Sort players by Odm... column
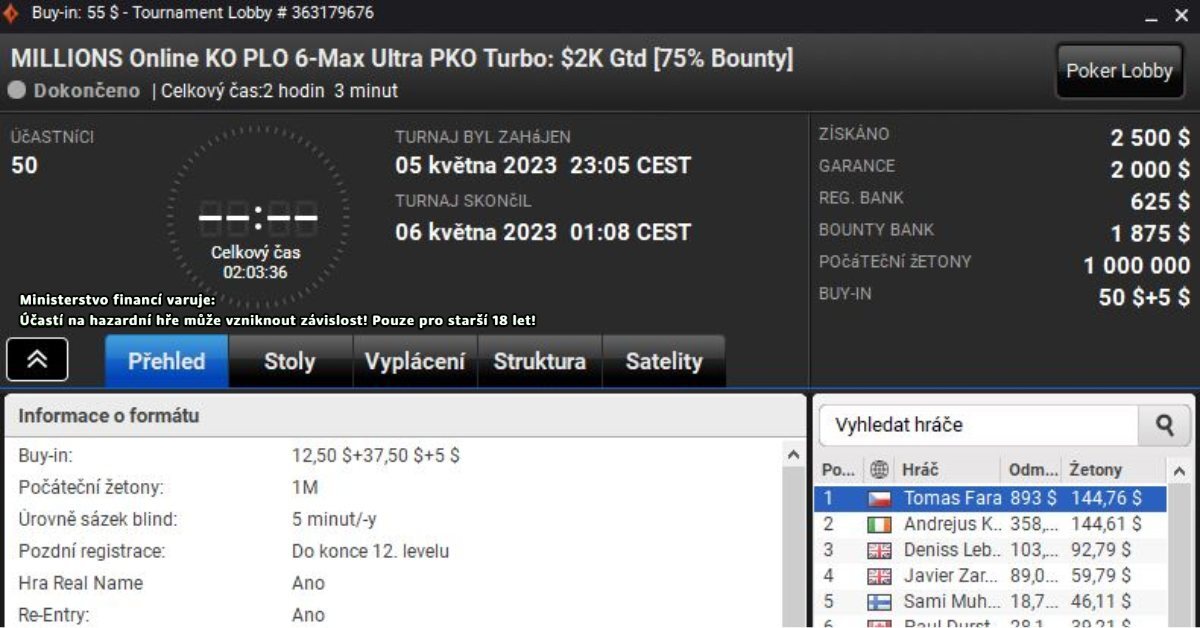 click(1032, 470)
